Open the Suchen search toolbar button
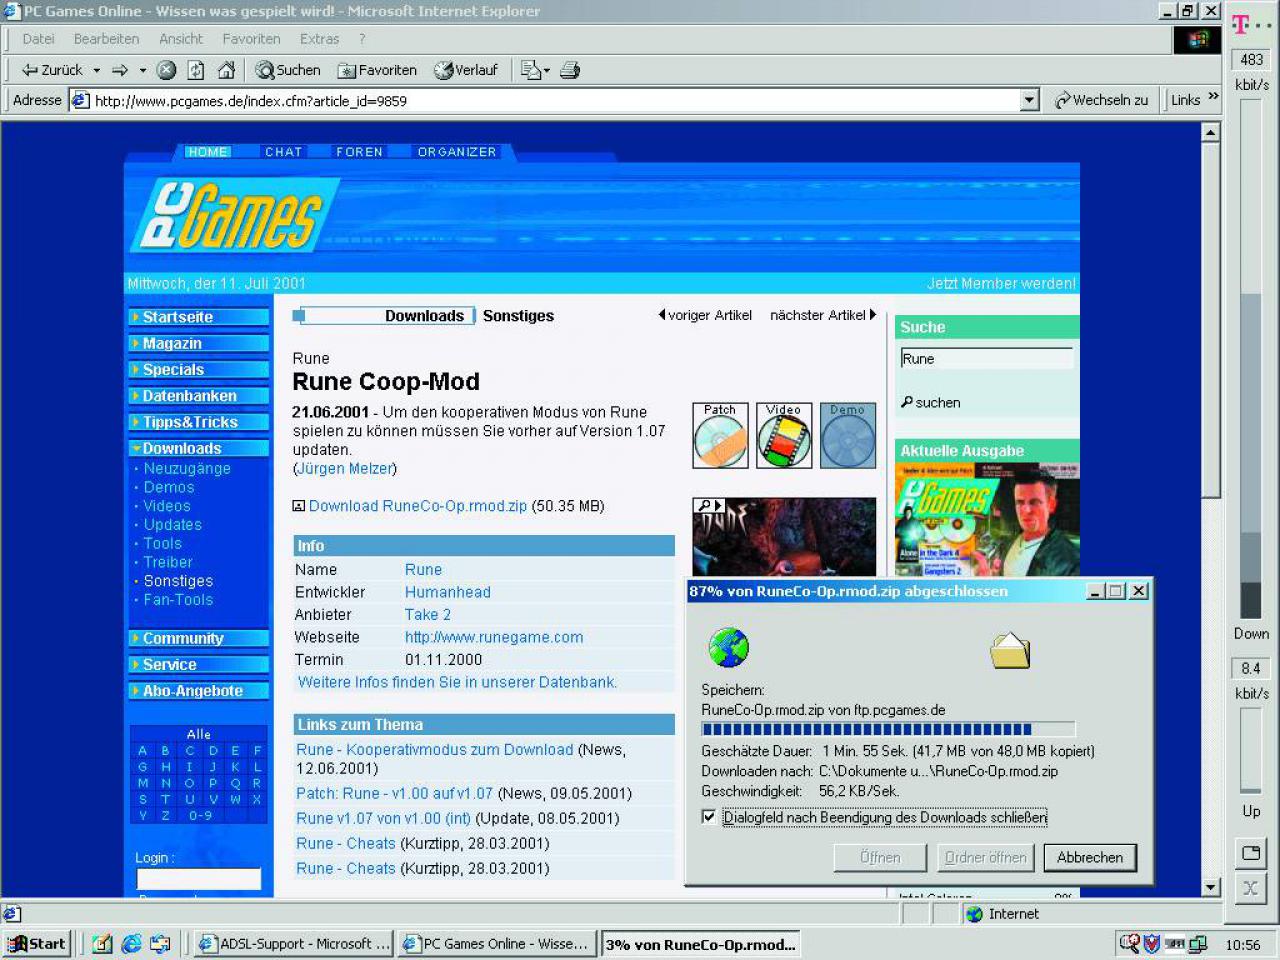The height and width of the screenshot is (960, 1280). [x=288, y=70]
